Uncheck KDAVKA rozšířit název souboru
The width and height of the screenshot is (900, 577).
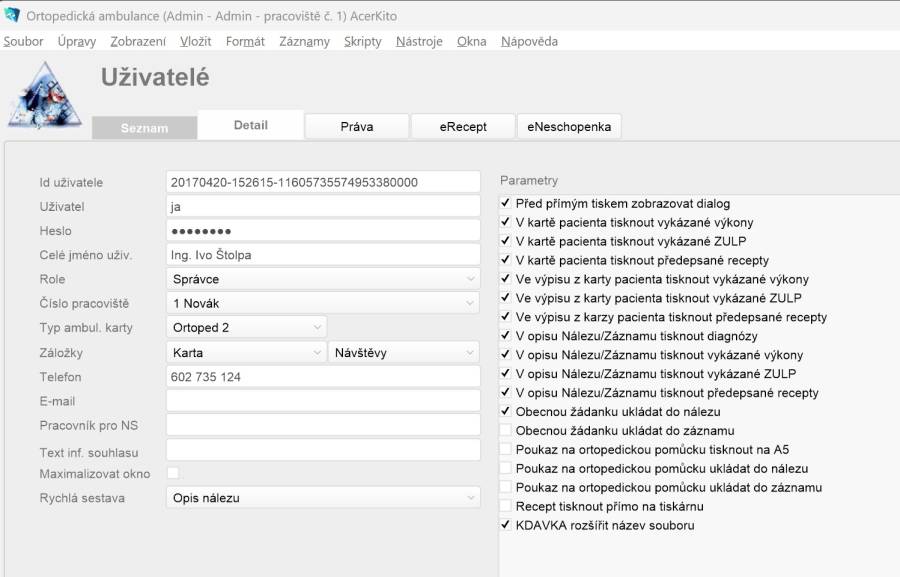(x=506, y=525)
